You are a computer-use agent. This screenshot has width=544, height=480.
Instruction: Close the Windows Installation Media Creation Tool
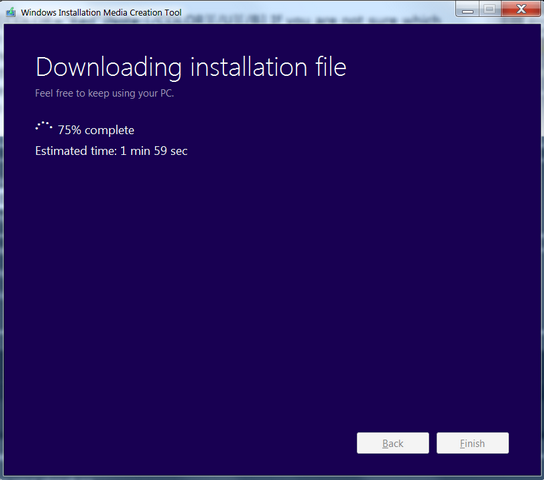pyautogui.click(x=521, y=9)
